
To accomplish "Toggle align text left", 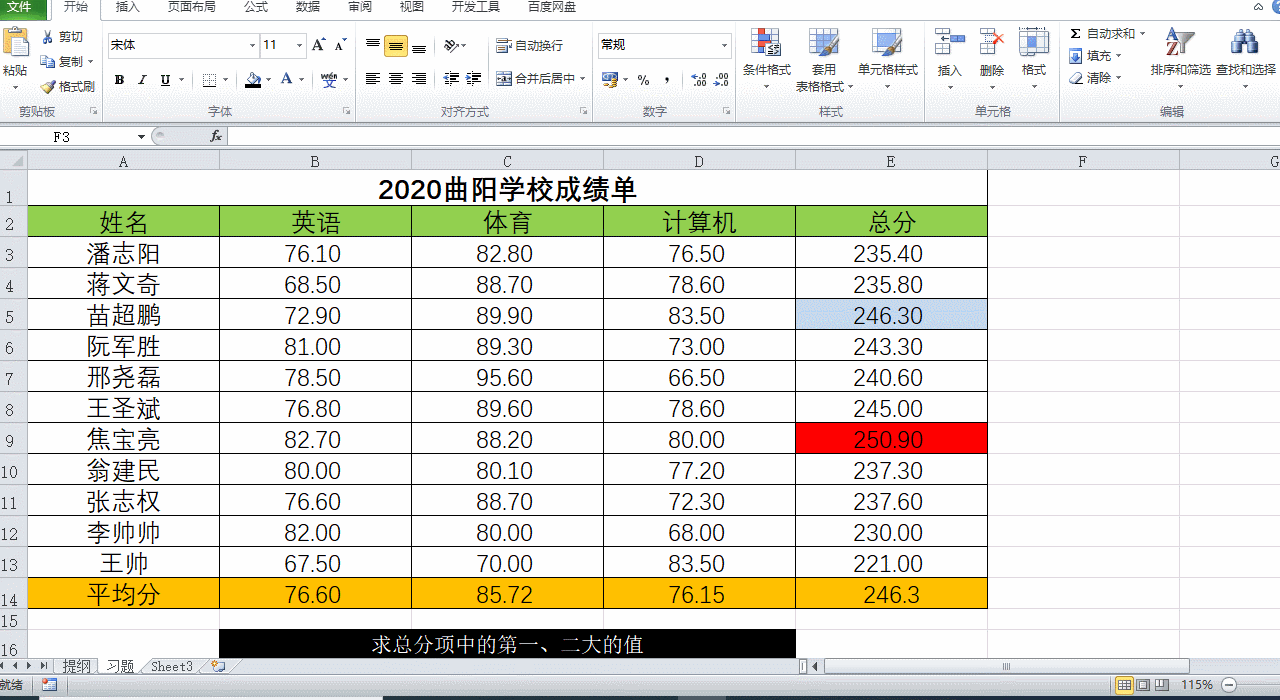I will [x=373, y=78].
